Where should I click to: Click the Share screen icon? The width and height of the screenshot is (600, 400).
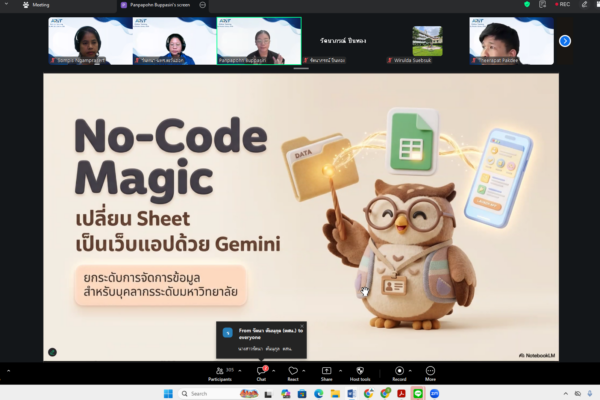[x=326, y=373]
